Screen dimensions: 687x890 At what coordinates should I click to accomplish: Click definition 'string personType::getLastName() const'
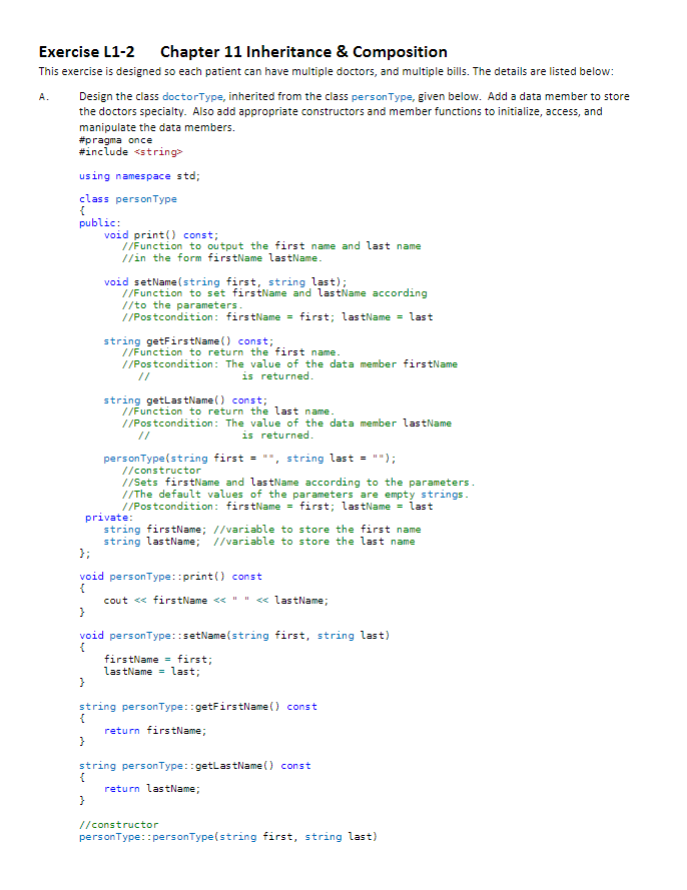tap(195, 766)
